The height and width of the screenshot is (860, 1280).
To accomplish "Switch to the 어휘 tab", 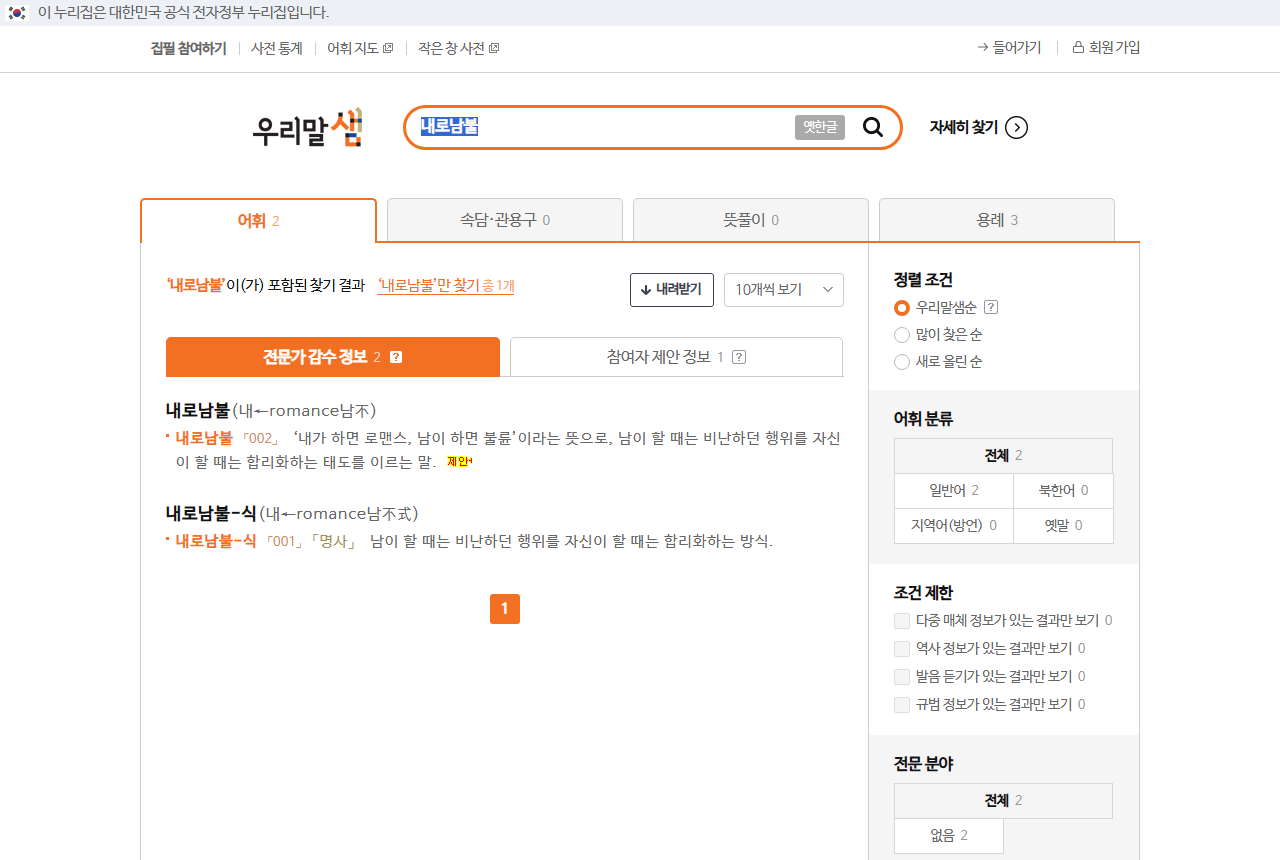I will coord(258,220).
